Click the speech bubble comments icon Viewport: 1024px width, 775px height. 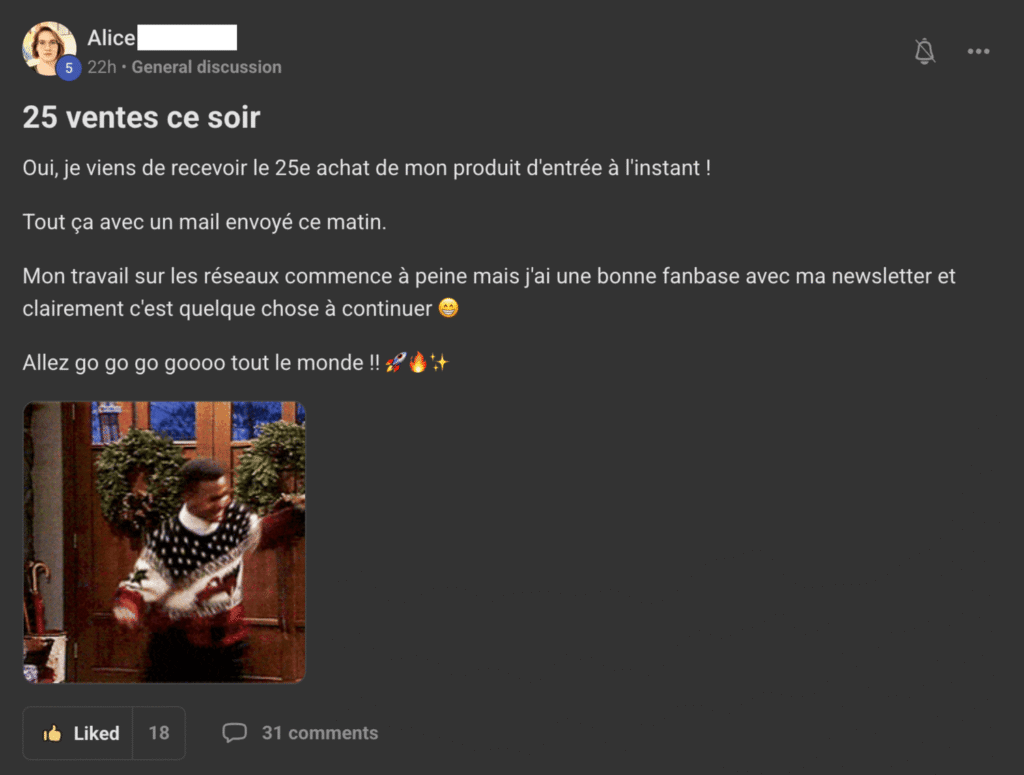coord(234,733)
